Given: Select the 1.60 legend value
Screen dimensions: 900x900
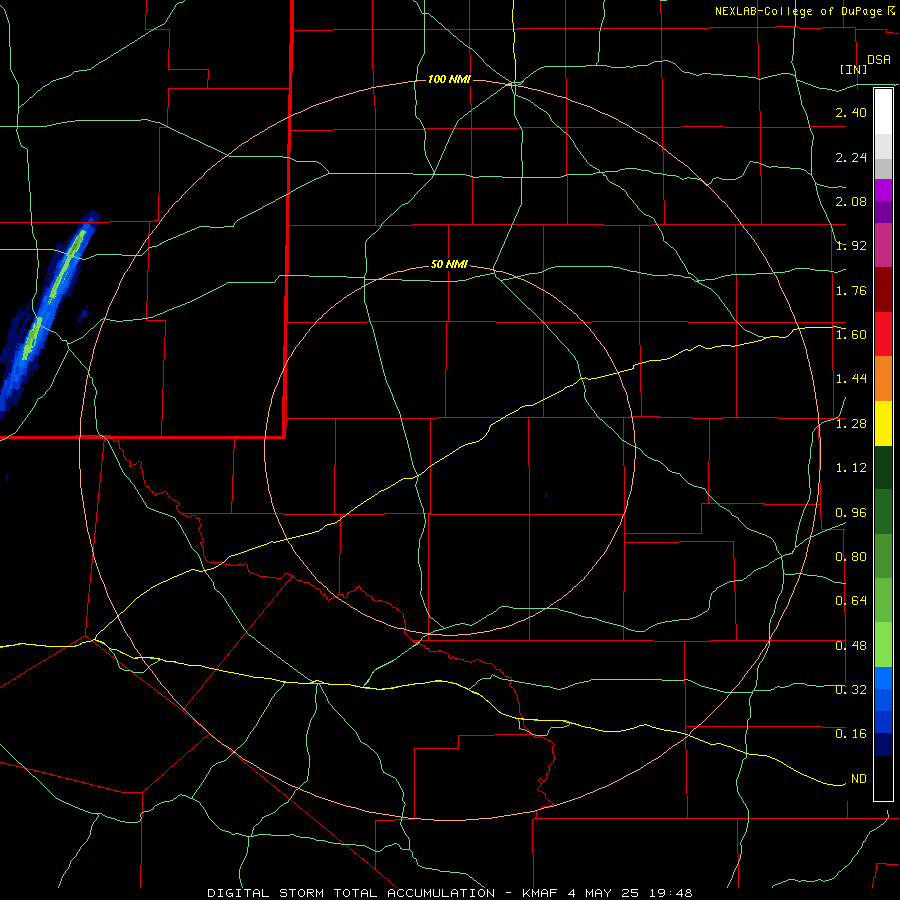Looking at the screenshot, I should pyautogui.click(x=851, y=335).
